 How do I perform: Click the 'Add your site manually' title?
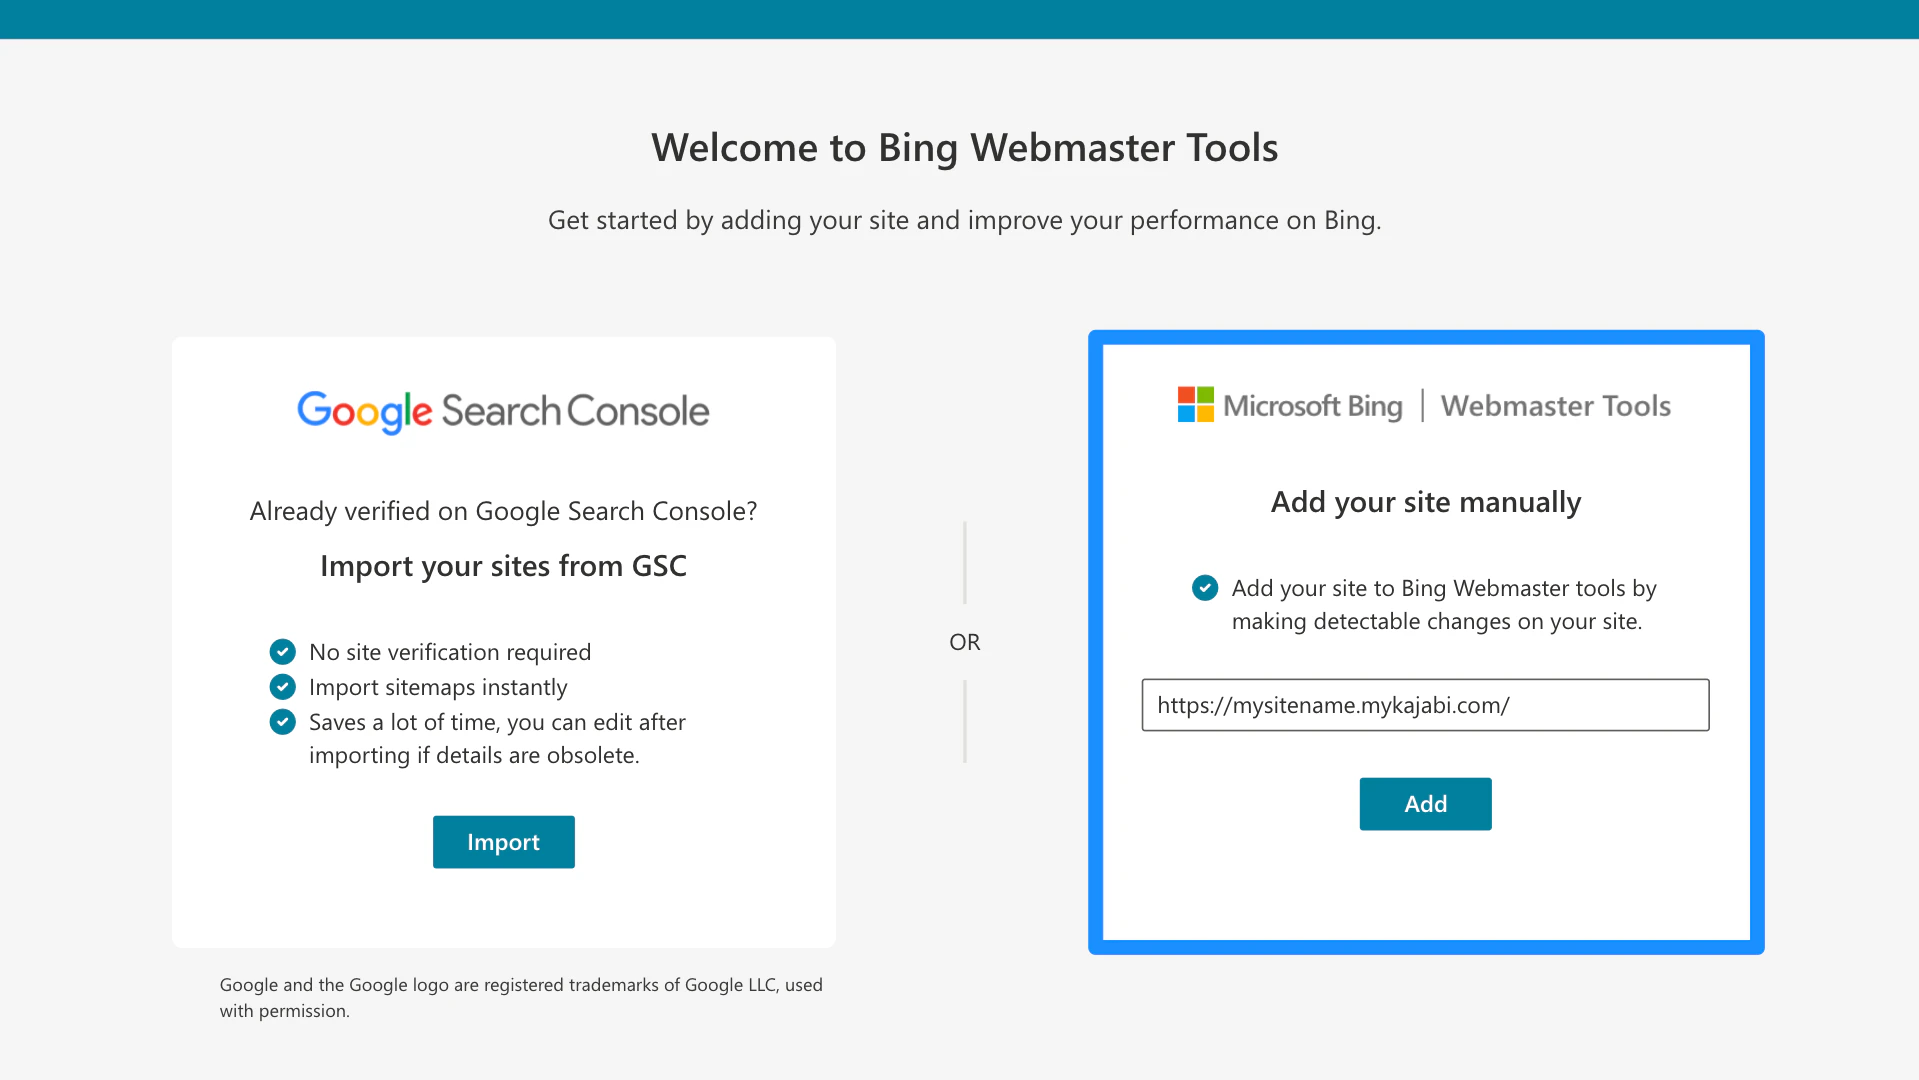[1425, 501]
